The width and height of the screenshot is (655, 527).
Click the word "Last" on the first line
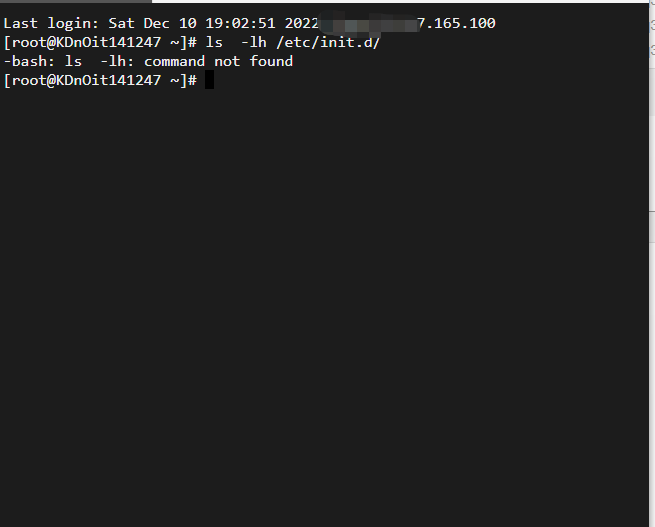22,23
